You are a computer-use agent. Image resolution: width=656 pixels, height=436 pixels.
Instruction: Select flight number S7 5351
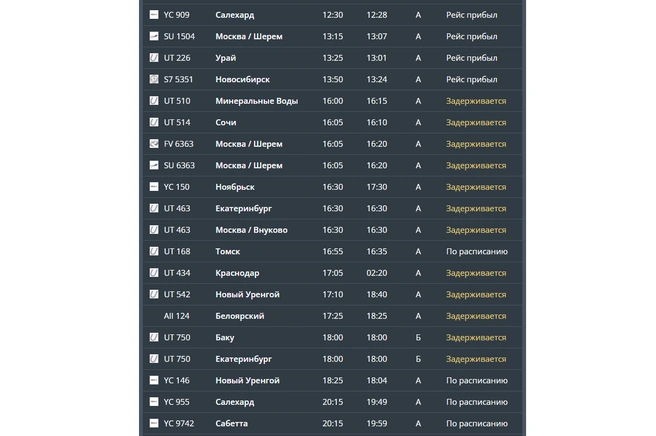click(178, 79)
